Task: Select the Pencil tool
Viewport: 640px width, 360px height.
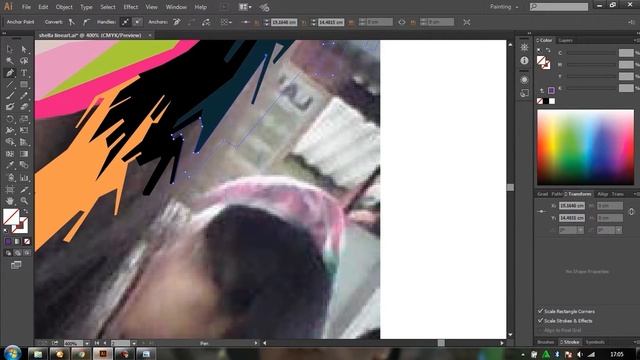Action: [x=24, y=96]
